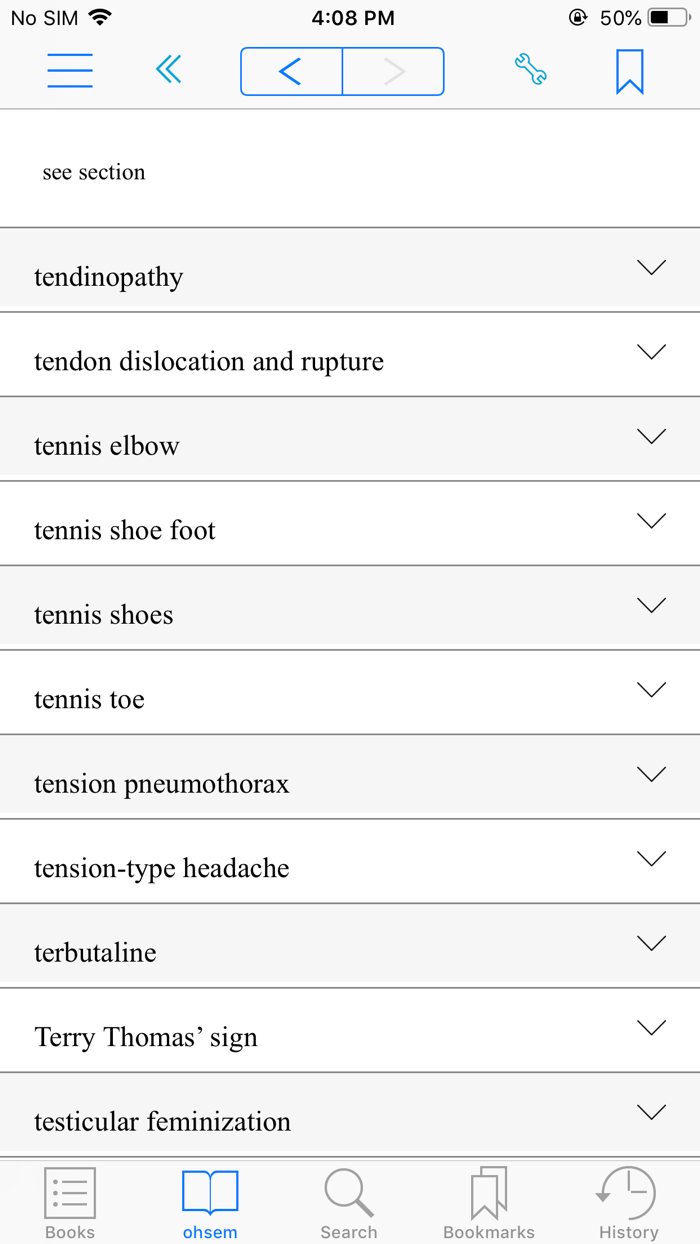
Task: Tap the tennis shoe foot entry
Action: (125, 530)
